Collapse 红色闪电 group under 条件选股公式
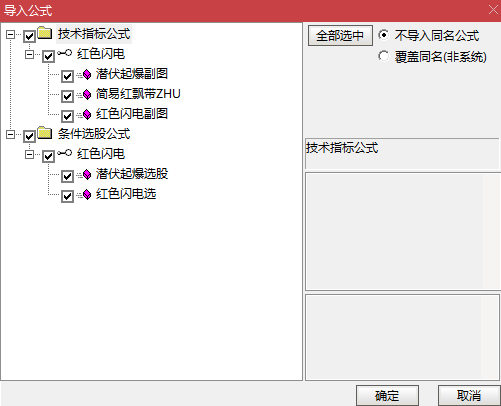 30,154
